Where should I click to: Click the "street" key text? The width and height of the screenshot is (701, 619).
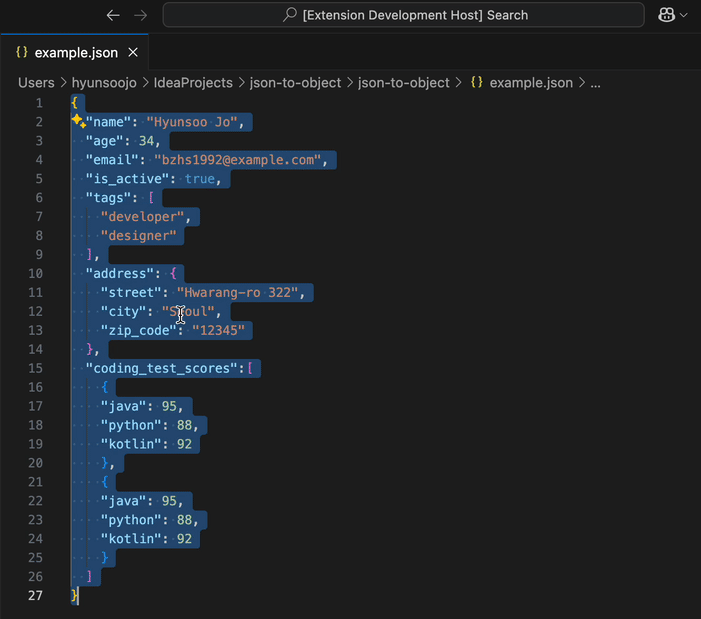point(131,292)
